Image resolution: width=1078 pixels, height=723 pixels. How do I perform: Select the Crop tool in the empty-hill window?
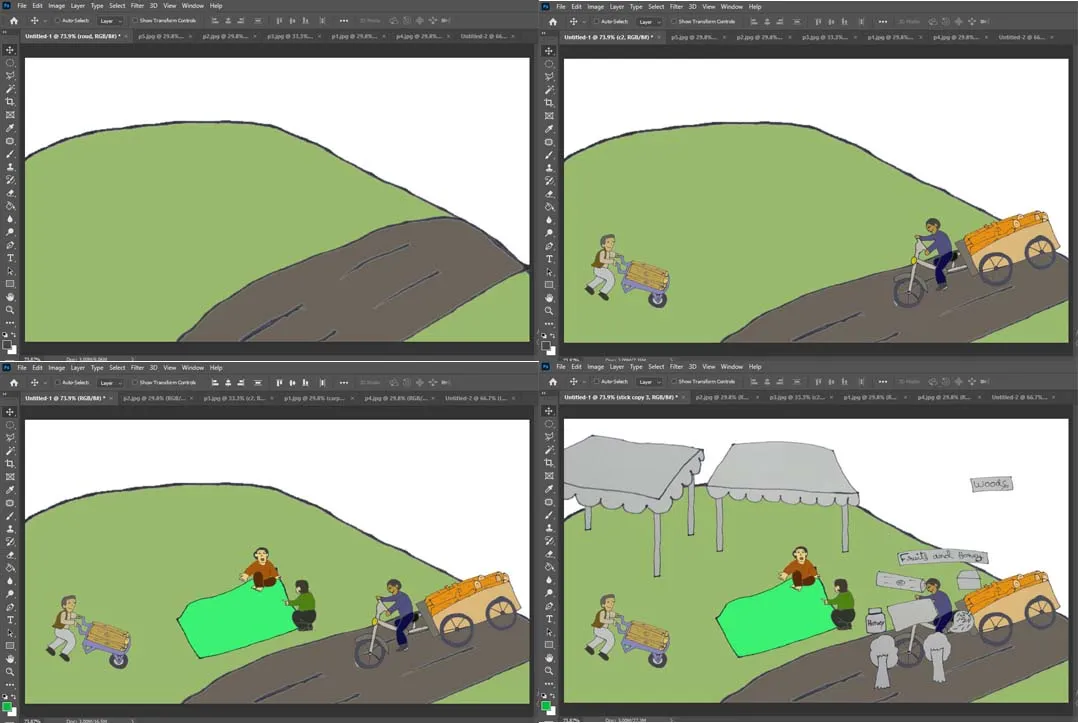pyautogui.click(x=10, y=102)
